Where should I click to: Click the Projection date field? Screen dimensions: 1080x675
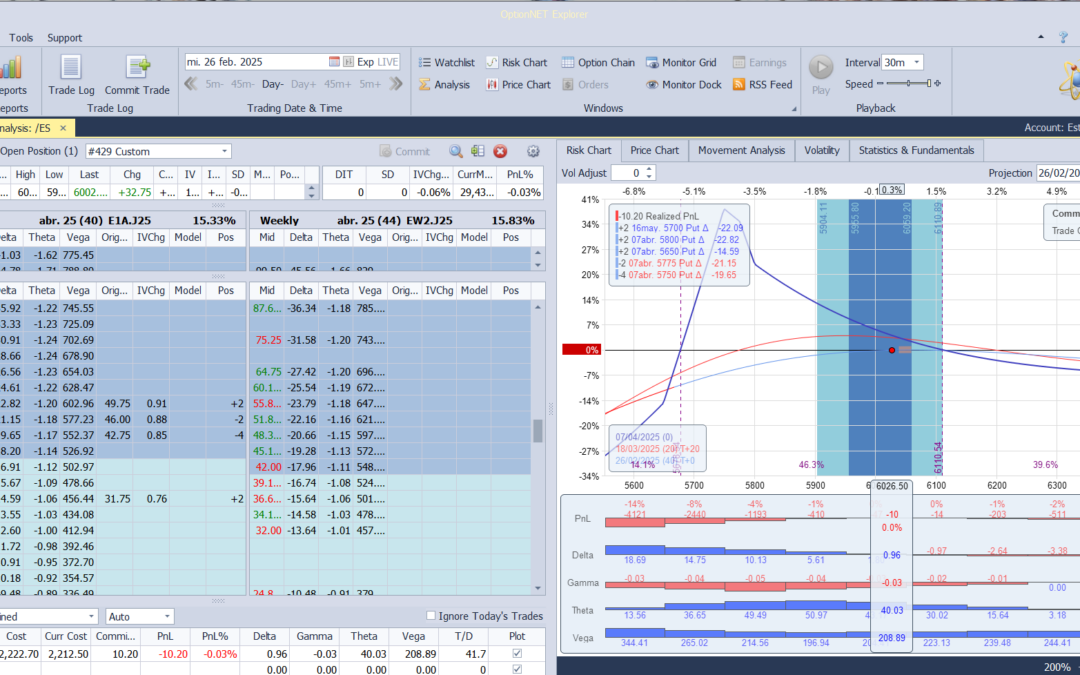point(1058,173)
